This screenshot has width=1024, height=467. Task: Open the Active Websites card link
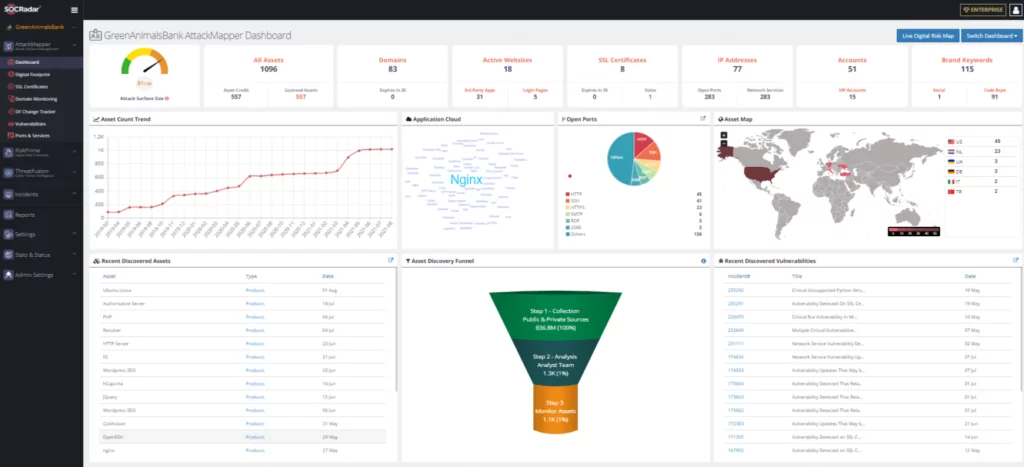click(x=507, y=60)
